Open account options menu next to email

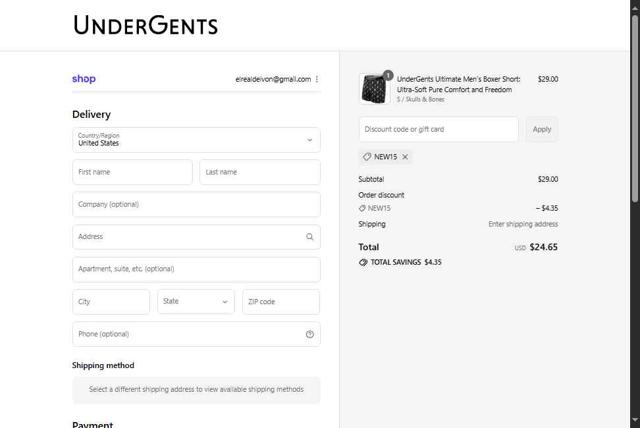click(317, 79)
